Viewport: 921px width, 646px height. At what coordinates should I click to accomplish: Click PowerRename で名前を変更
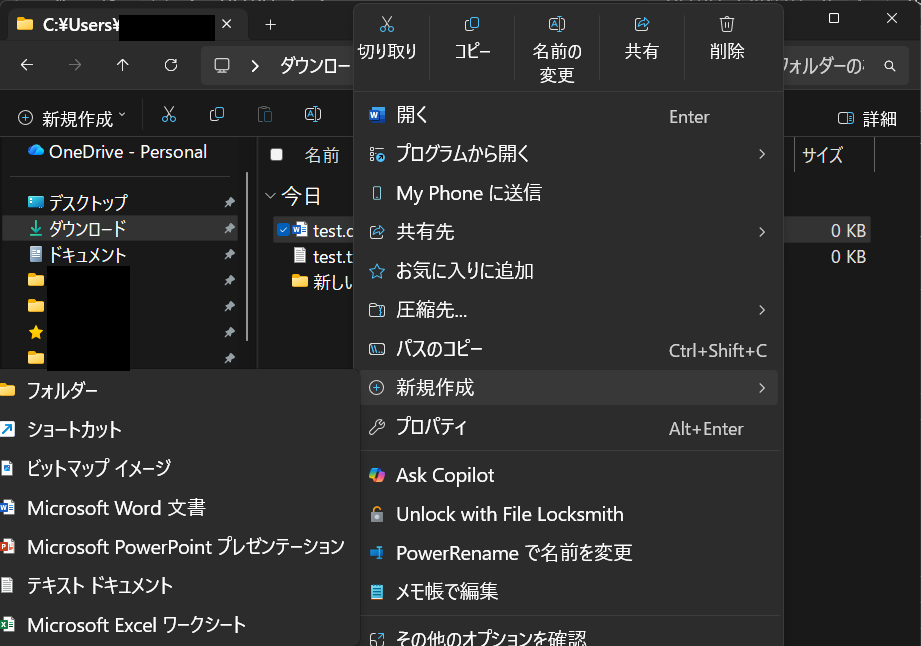(514, 553)
